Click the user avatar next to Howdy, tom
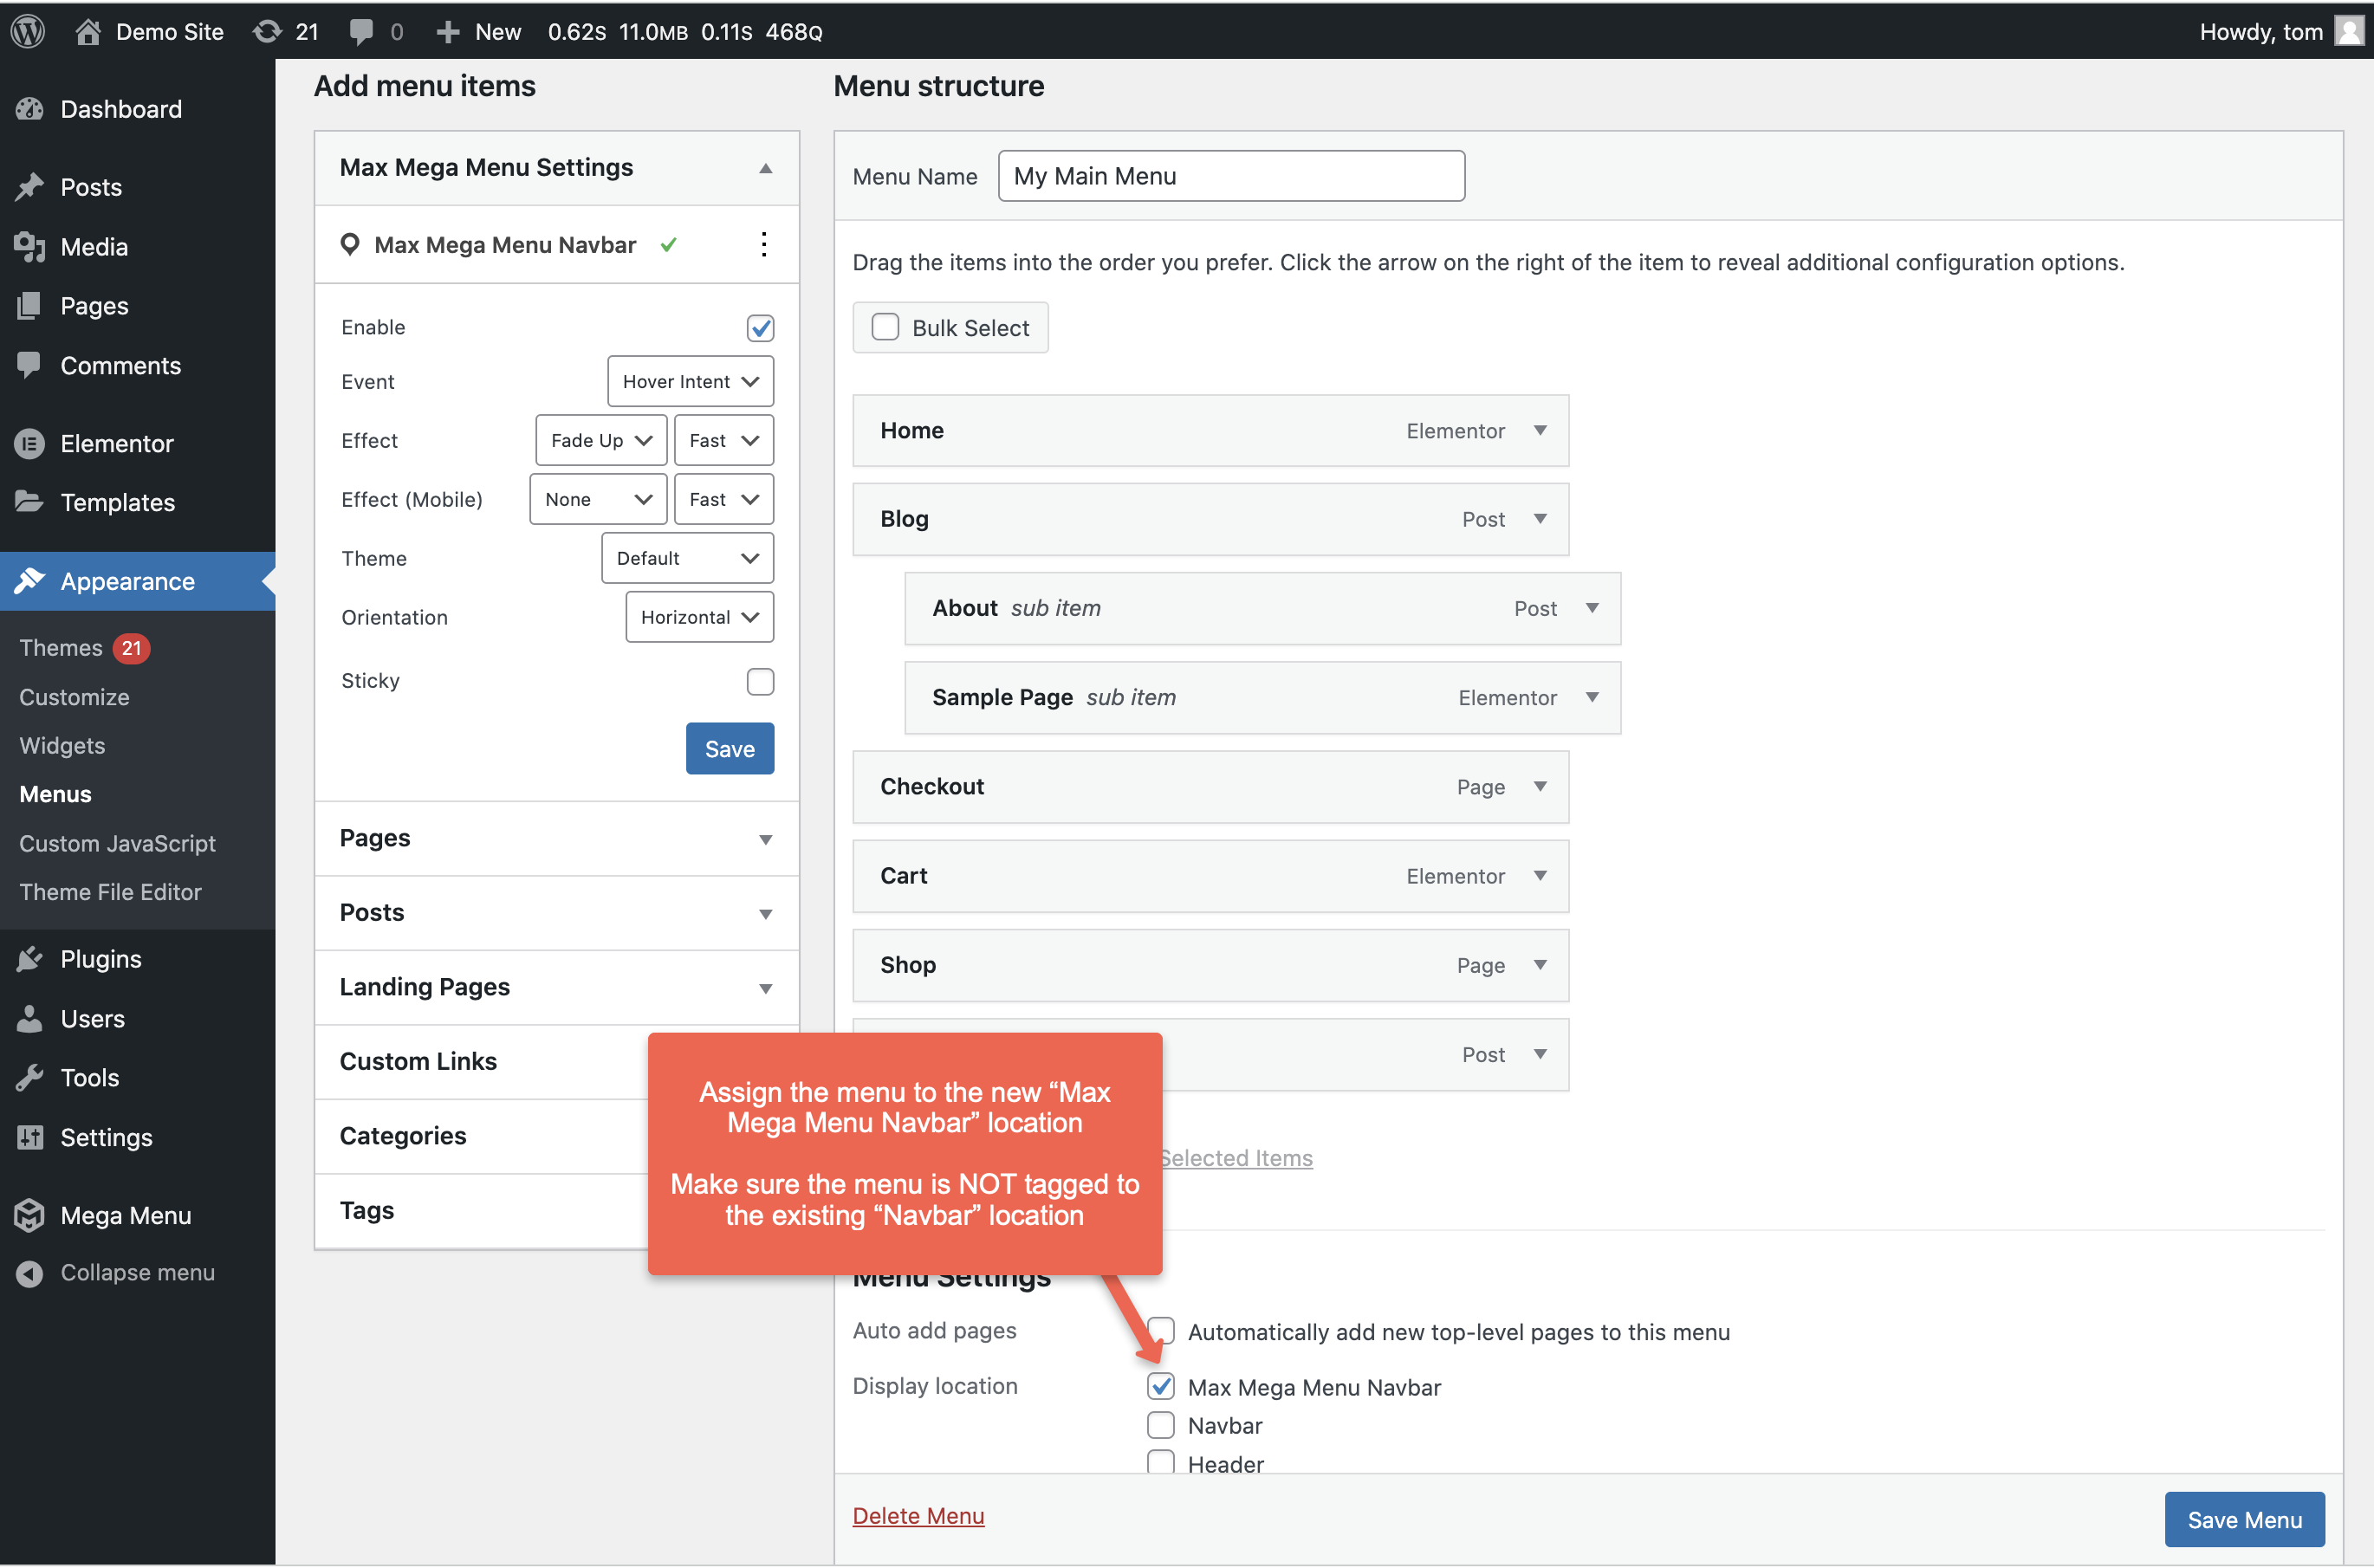The height and width of the screenshot is (1568, 2374). pyautogui.click(x=2348, y=31)
